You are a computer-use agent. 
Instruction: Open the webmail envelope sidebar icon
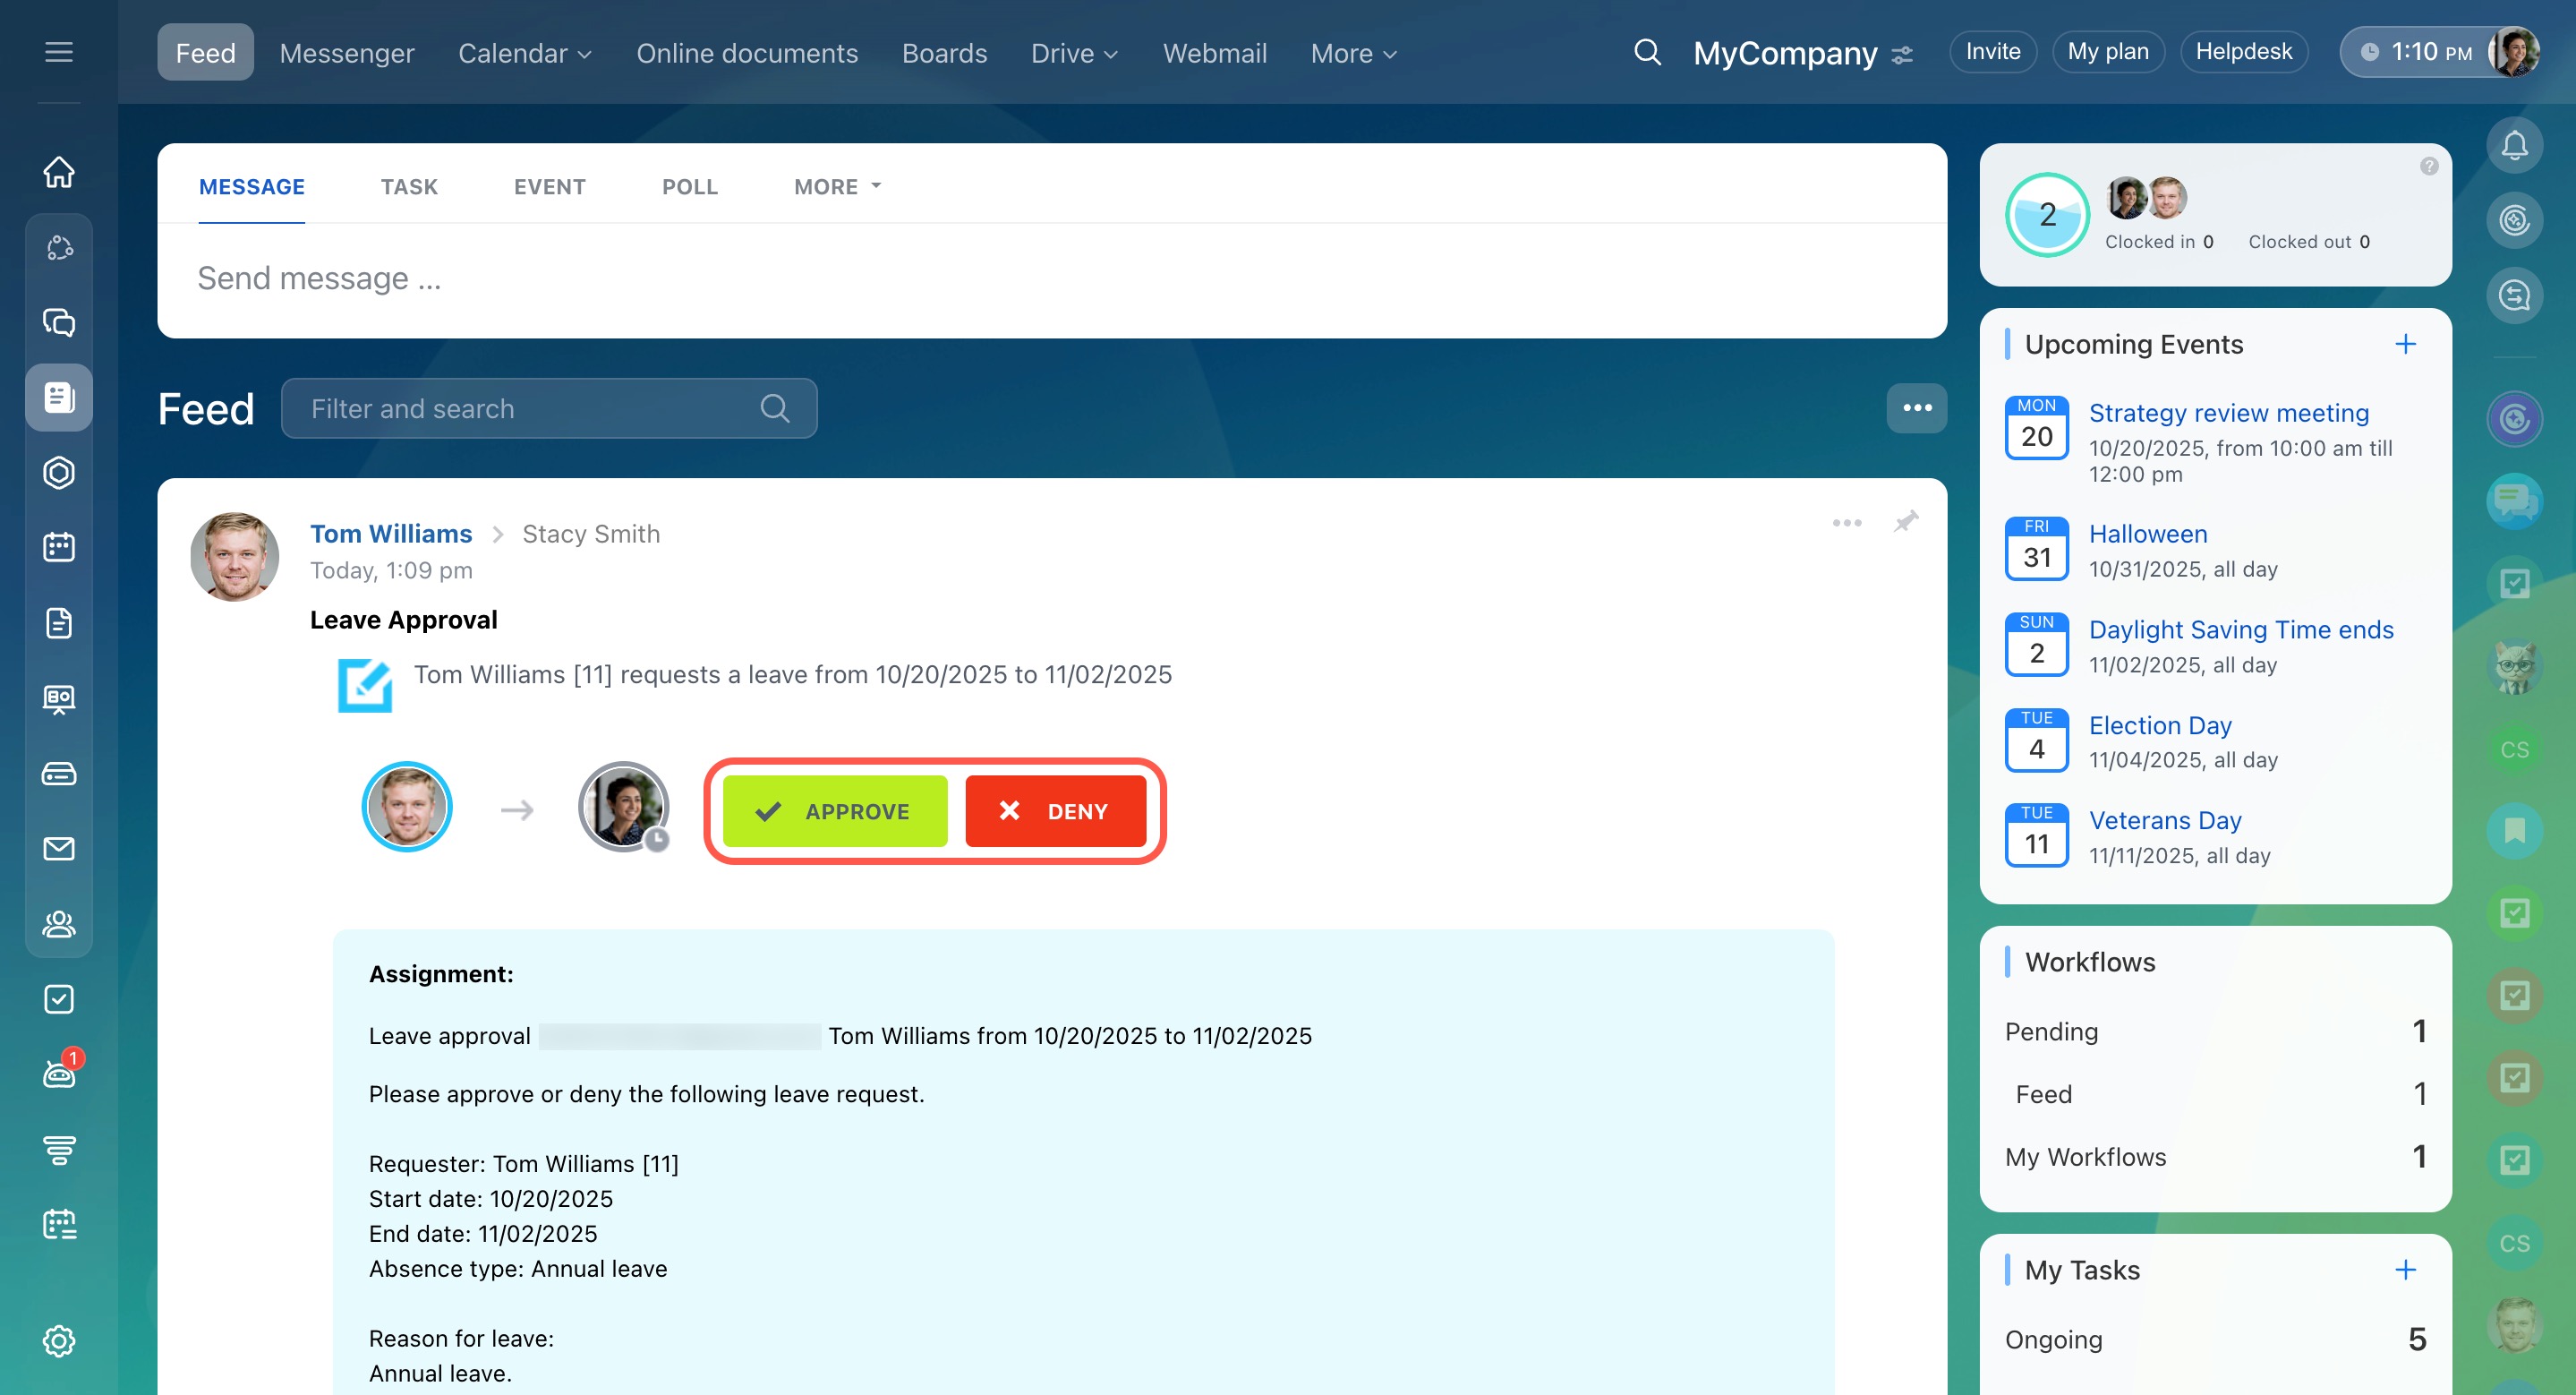pos(59,849)
